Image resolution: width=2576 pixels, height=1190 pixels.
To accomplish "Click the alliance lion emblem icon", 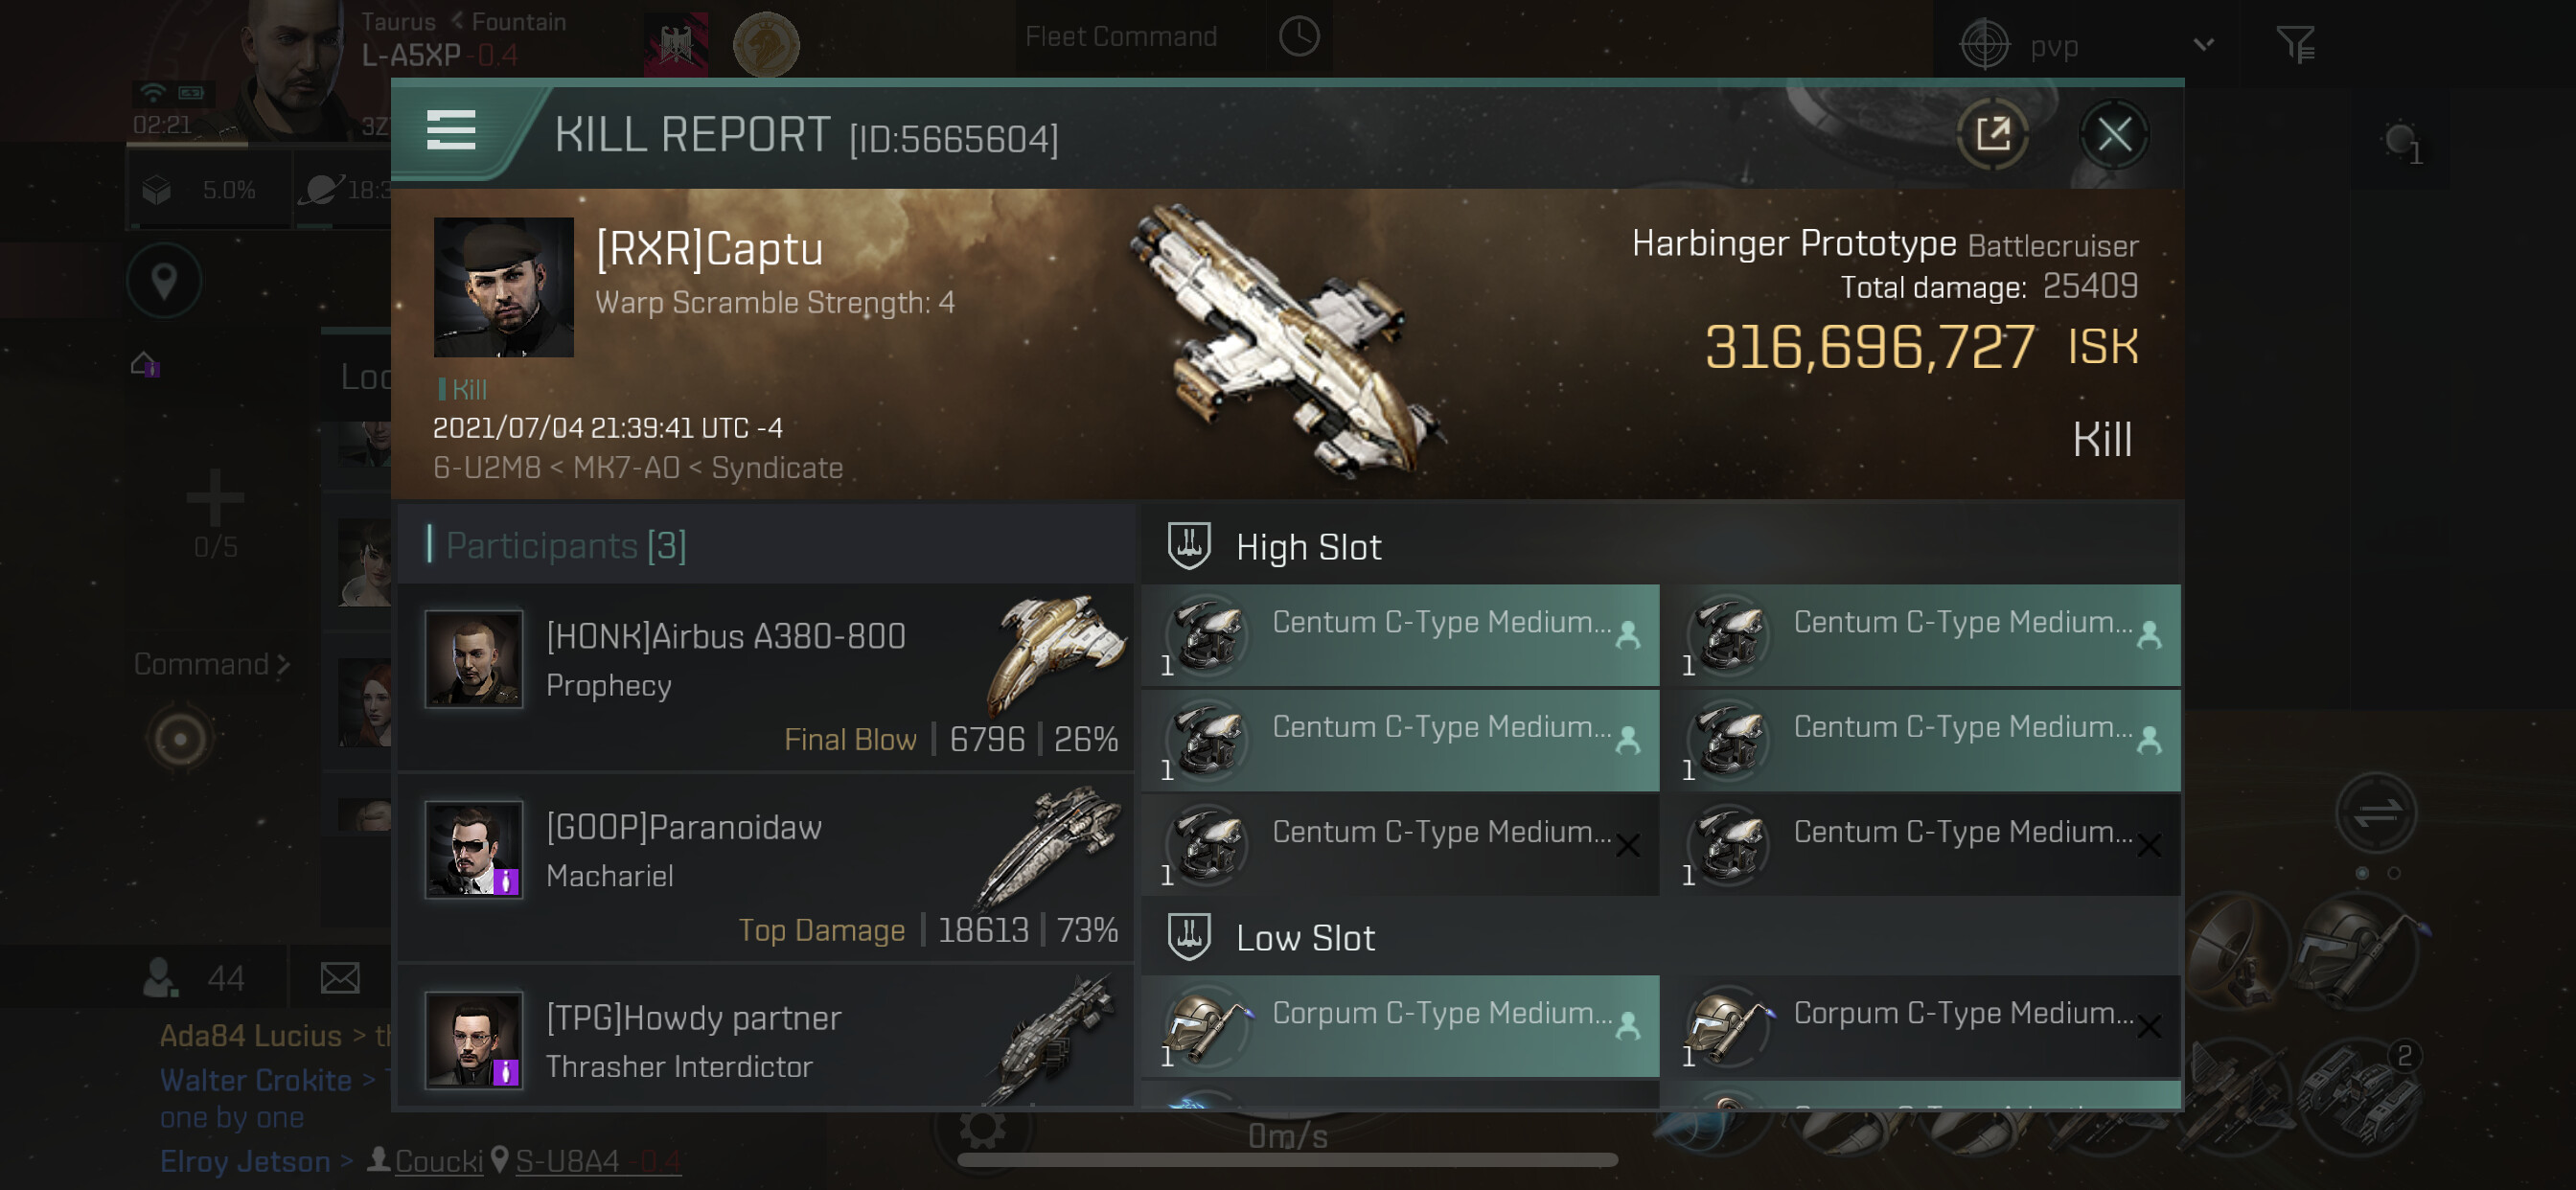I will click(766, 44).
